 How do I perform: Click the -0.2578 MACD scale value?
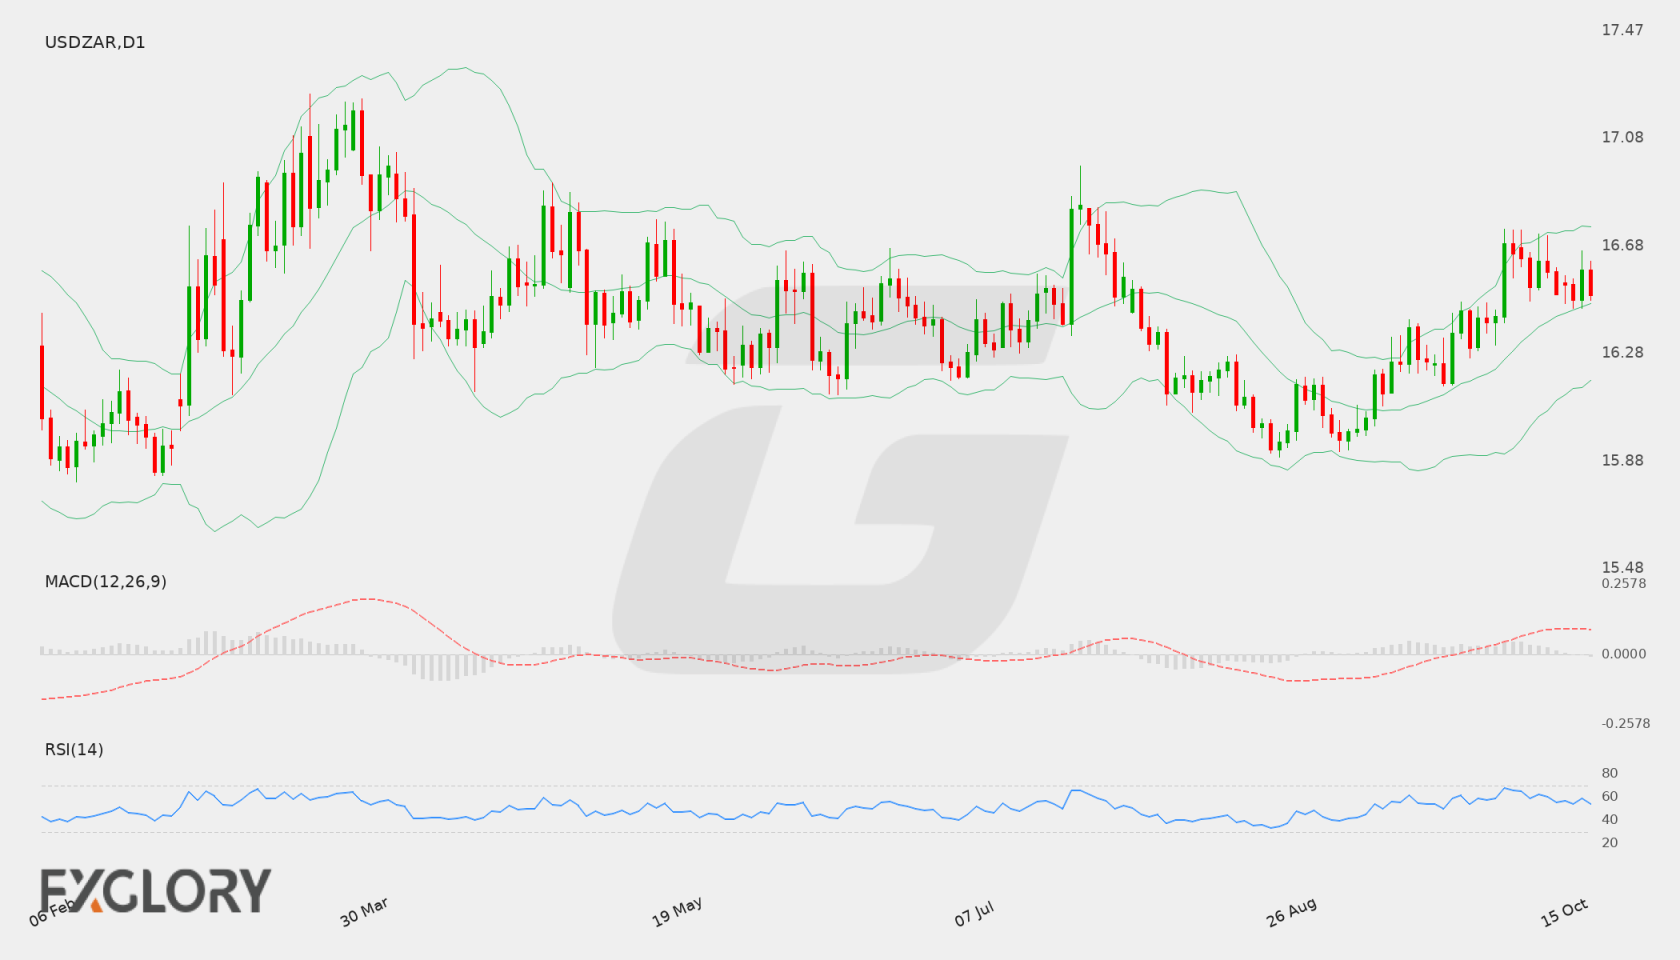(x=1626, y=723)
